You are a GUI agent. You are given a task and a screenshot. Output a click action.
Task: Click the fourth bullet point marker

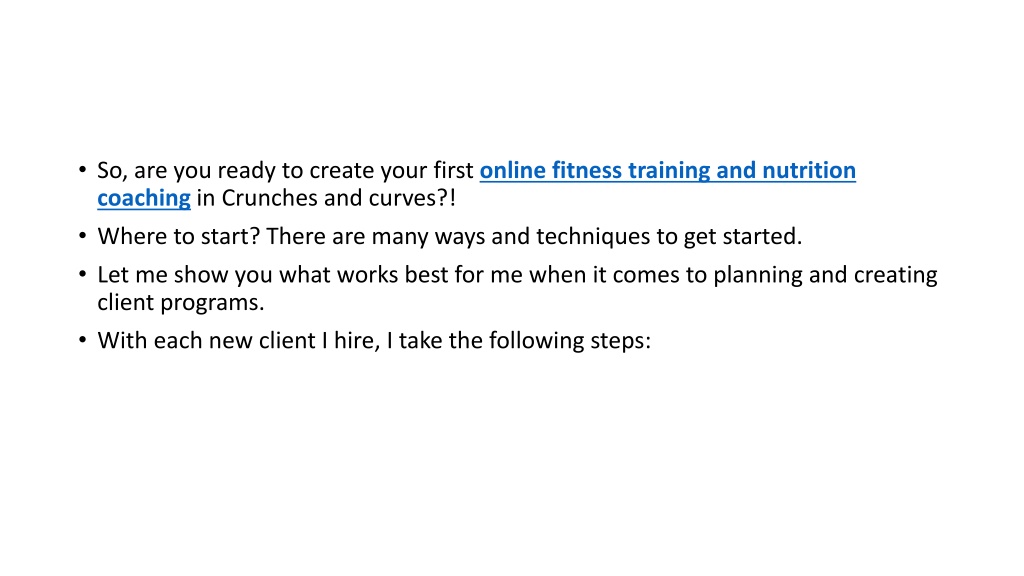[82, 340]
